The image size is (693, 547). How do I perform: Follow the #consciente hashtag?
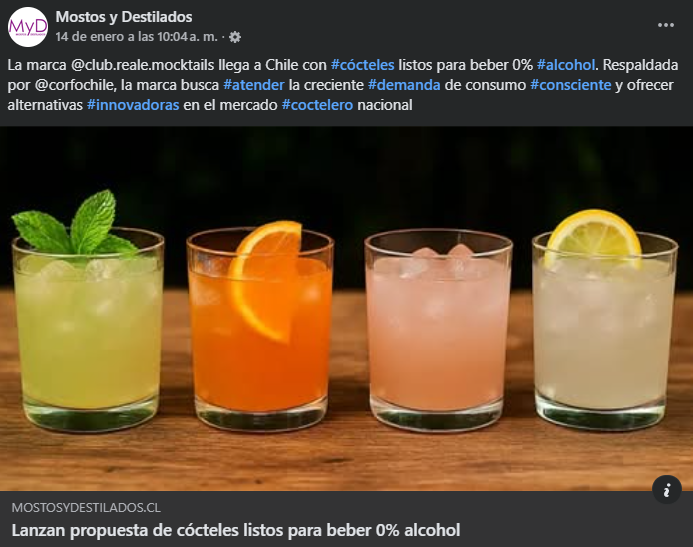point(571,85)
